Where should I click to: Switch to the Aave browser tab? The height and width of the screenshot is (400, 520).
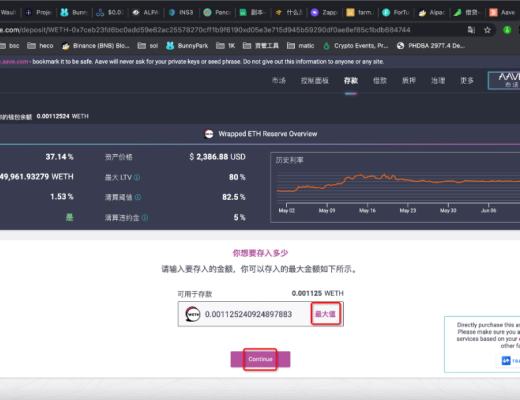coord(502,12)
